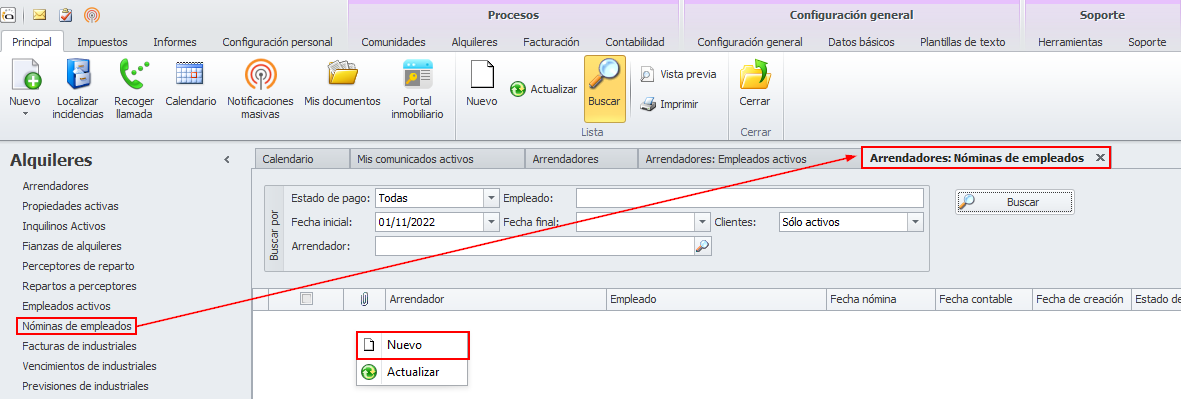Open Arrendadores in the sidebar

tap(56, 186)
